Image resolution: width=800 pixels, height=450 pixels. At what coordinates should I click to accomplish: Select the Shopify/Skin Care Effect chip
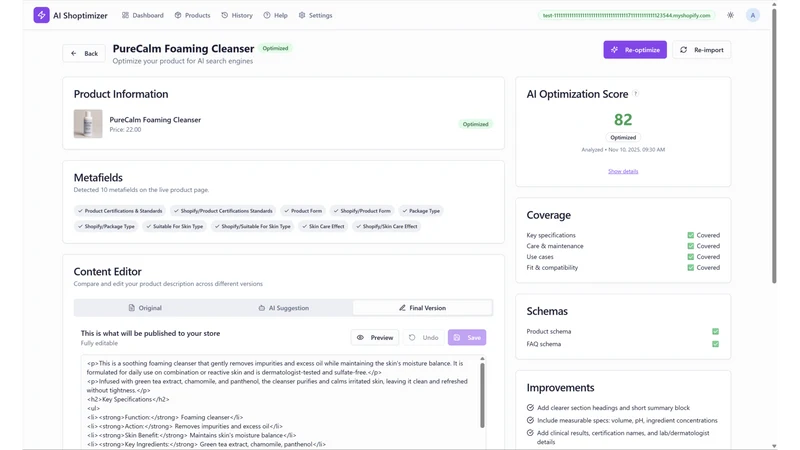pyautogui.click(x=386, y=226)
